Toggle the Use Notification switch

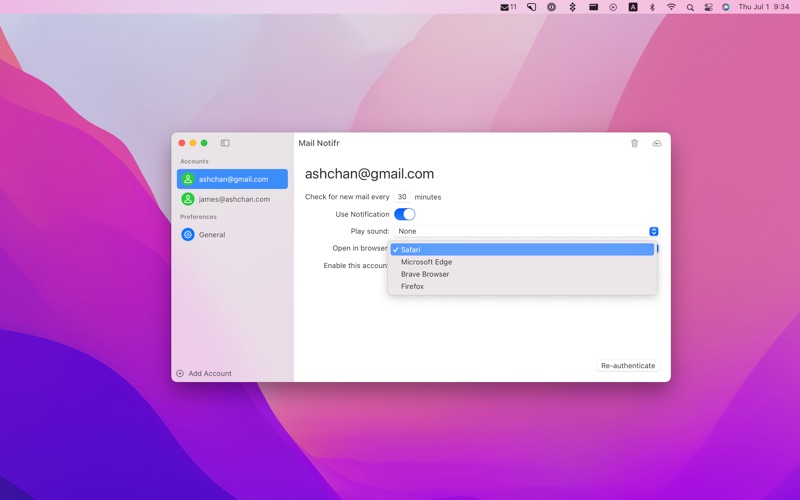point(405,214)
